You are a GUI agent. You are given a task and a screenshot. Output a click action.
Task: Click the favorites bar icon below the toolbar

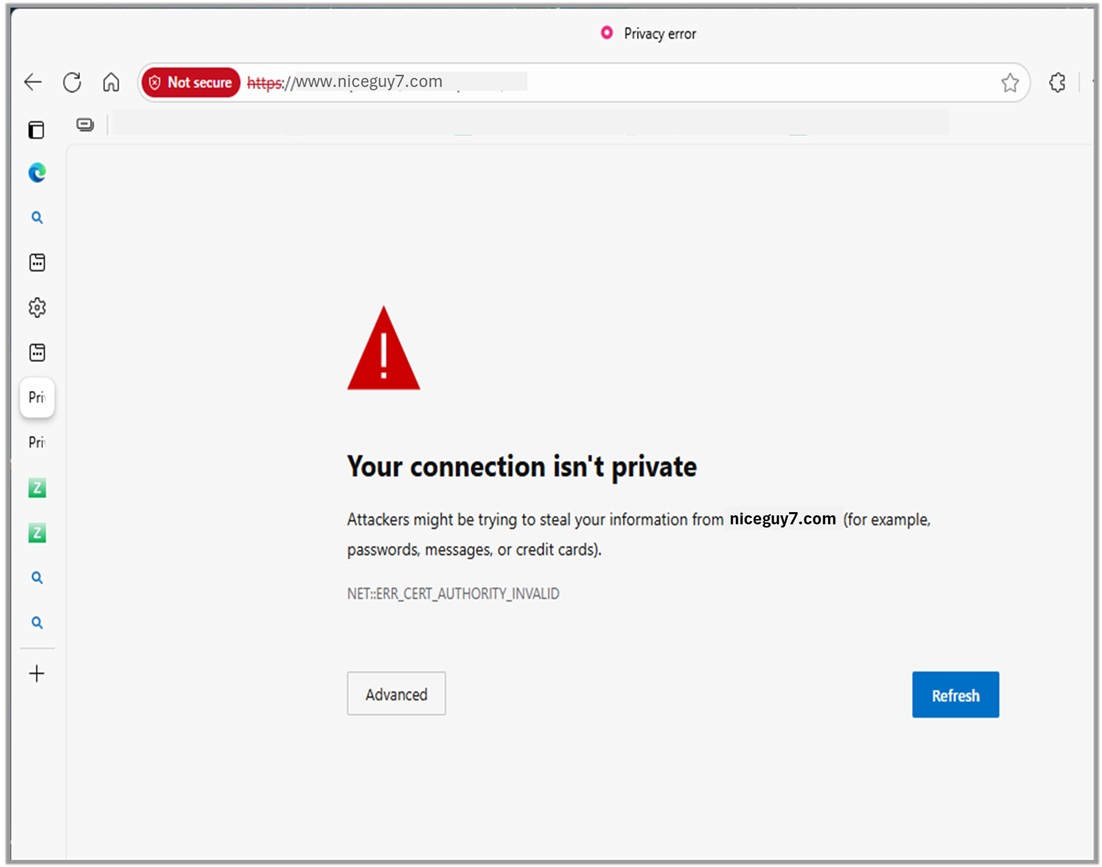pyautogui.click(x=85, y=125)
